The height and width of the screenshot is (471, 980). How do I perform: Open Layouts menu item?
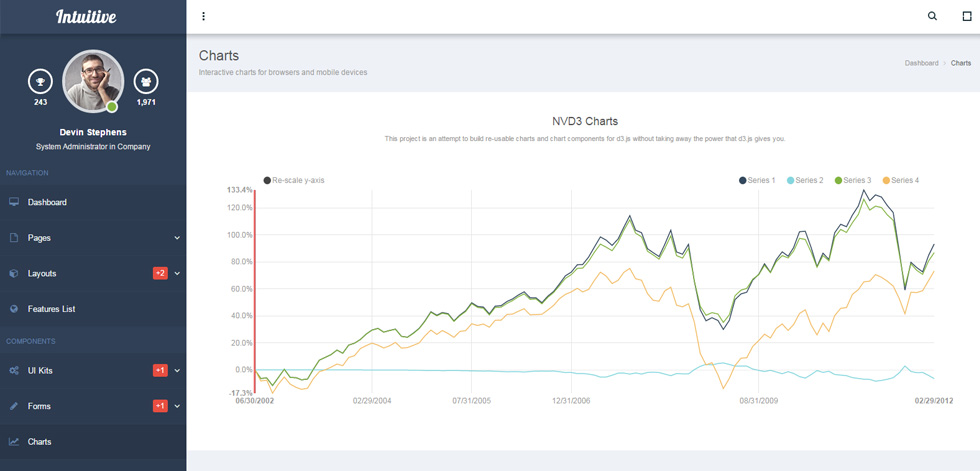[93, 274]
